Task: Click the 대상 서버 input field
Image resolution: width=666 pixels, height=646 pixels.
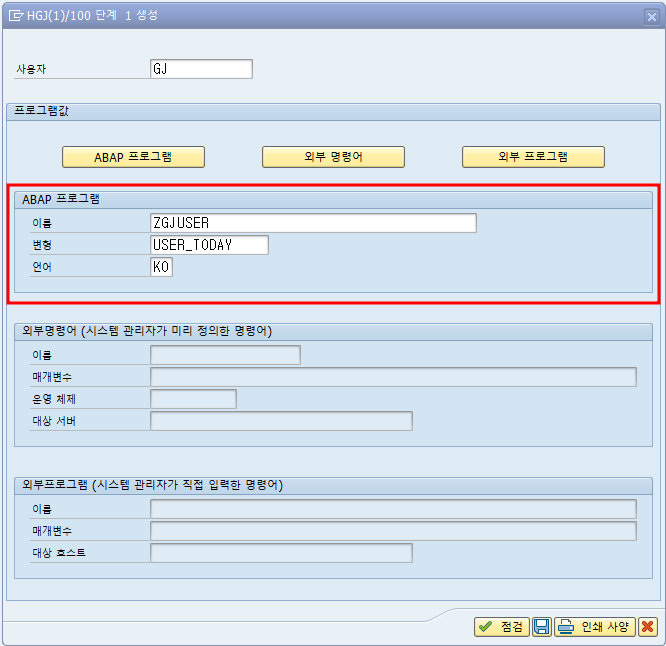Action: [281, 421]
